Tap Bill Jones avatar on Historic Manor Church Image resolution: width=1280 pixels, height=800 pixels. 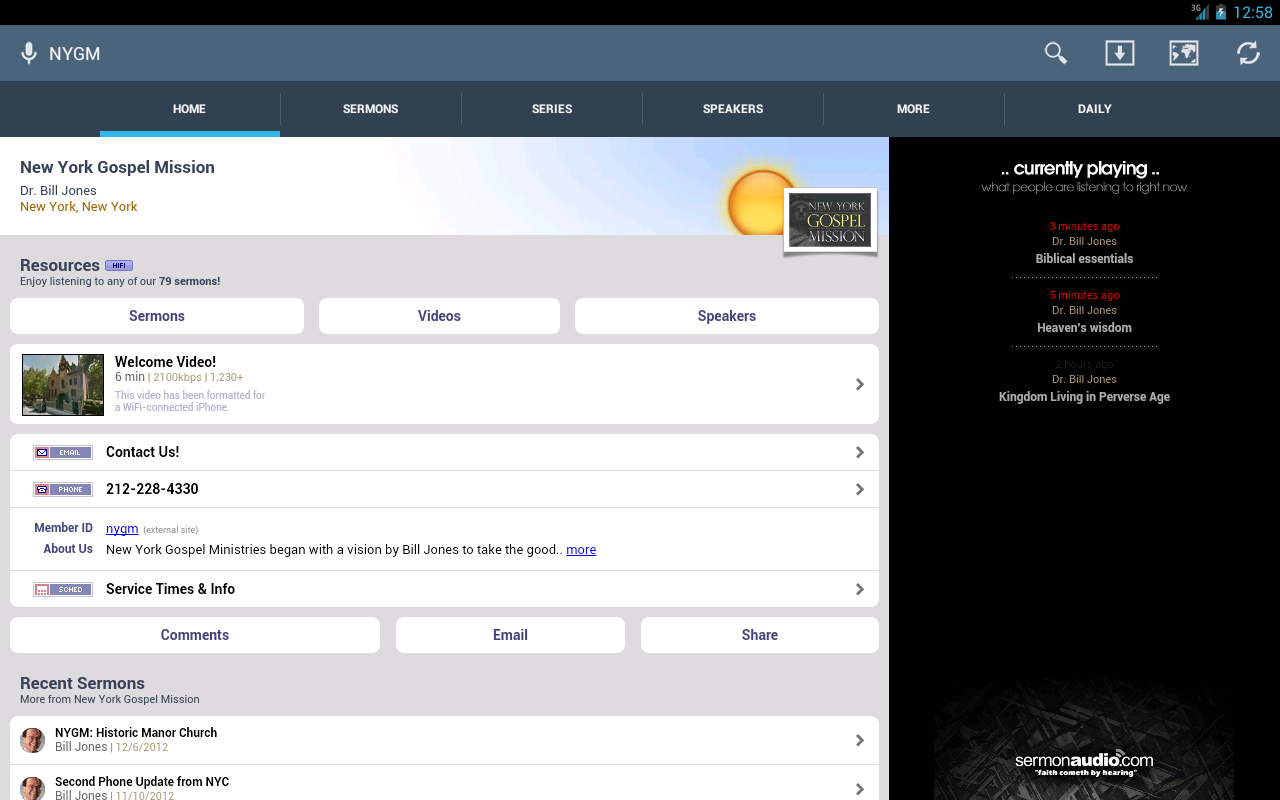[33, 740]
